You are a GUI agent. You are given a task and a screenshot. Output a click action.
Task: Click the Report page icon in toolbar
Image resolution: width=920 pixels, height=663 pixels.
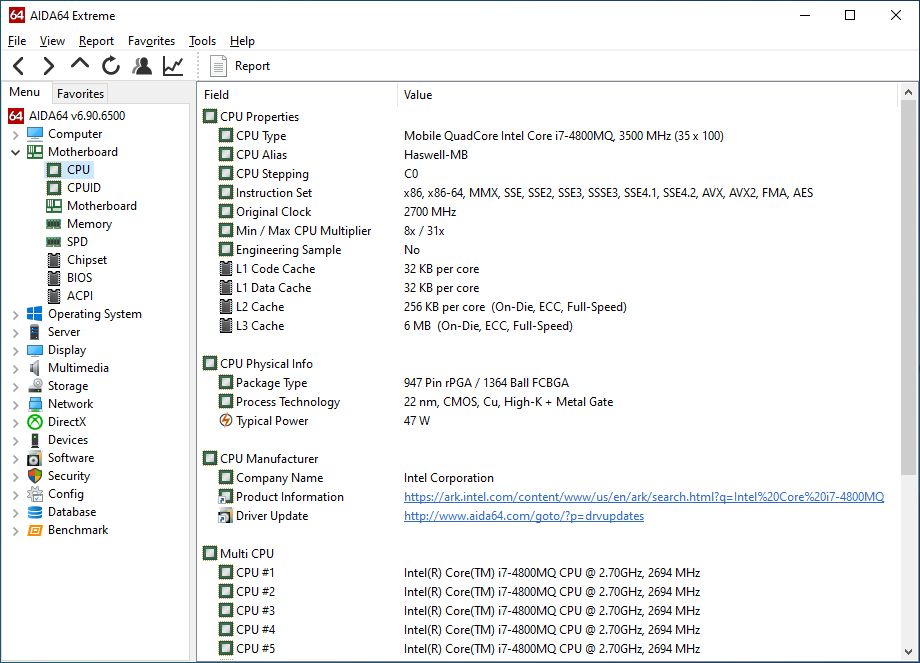[218, 66]
